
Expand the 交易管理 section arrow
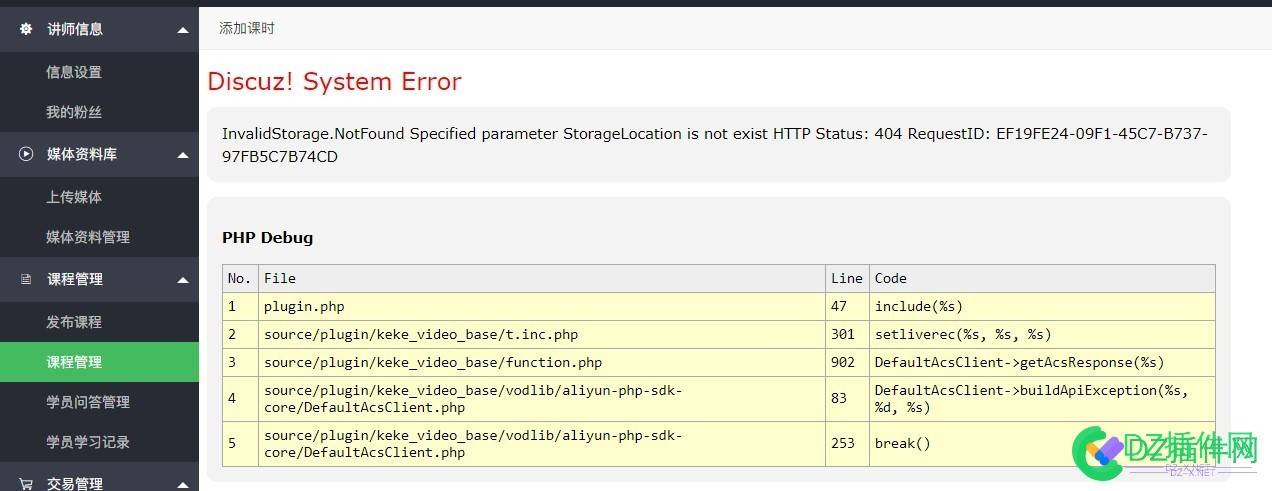pyautogui.click(x=182, y=483)
